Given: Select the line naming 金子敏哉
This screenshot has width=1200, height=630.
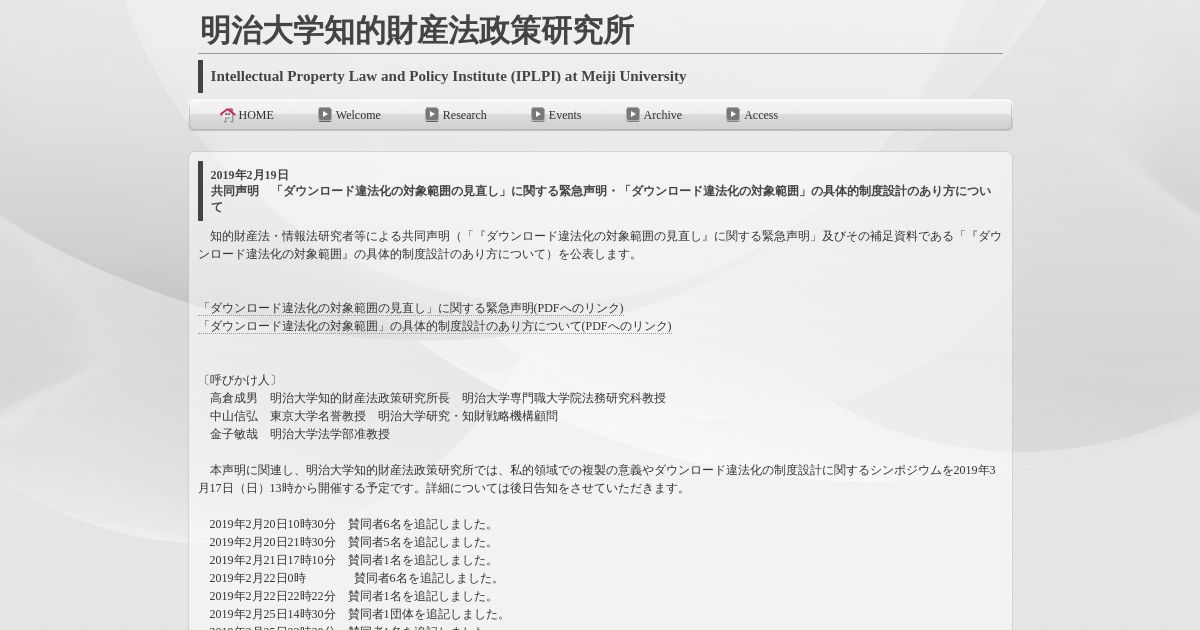Looking at the screenshot, I should pos(300,434).
